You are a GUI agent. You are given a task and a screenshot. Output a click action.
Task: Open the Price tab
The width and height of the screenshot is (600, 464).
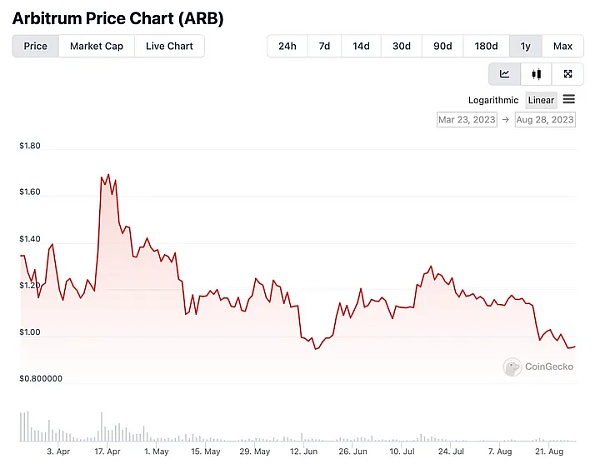tap(35, 46)
